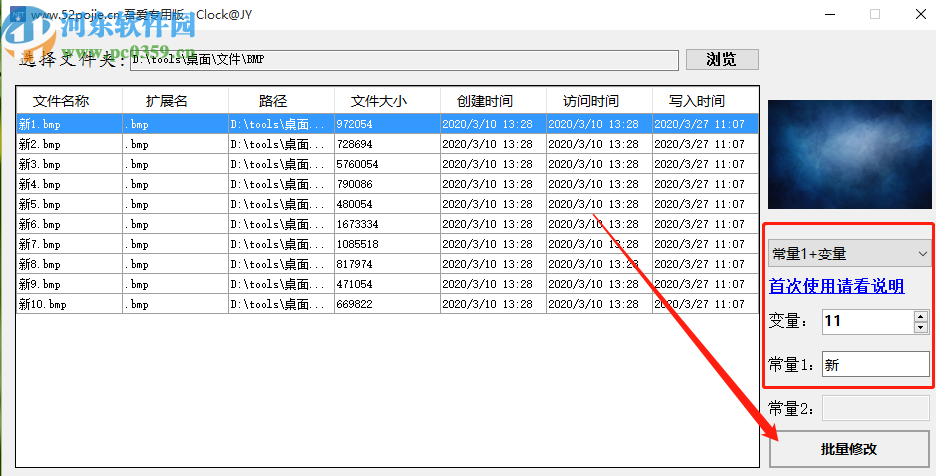Click the .bmp extension cell of 新8.bmp
Screen dimensions: 936x476
pos(176,263)
